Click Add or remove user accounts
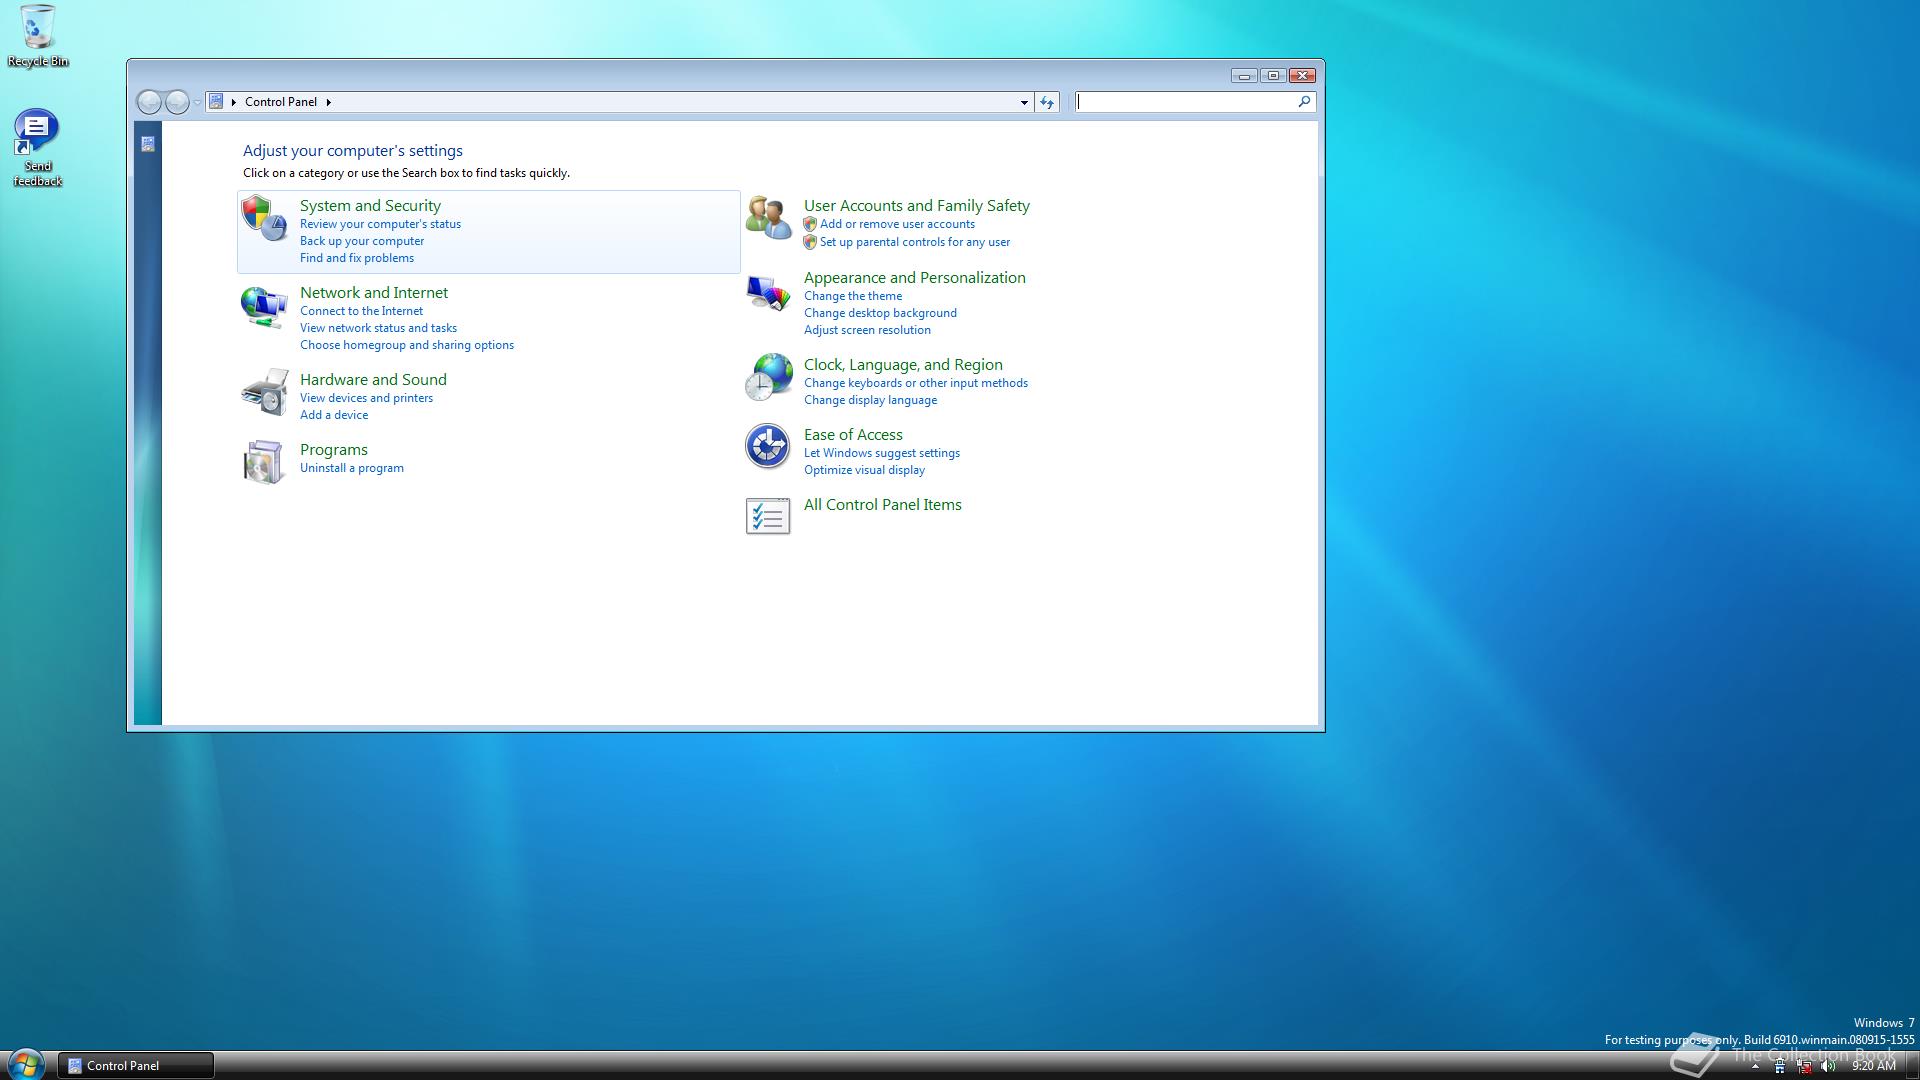This screenshot has width=1920, height=1080. point(897,224)
